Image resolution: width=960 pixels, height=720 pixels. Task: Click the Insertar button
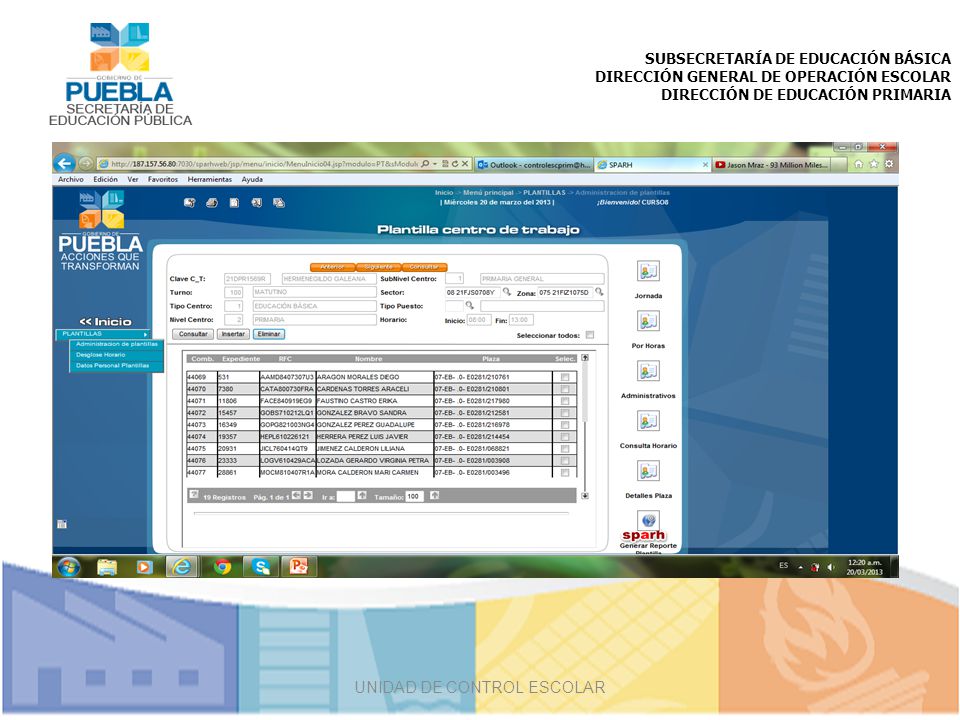coord(233,334)
